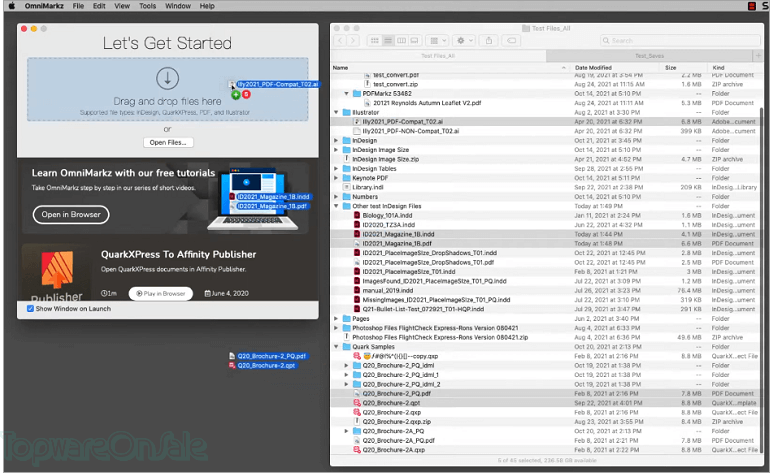Viewport: 770px width, 473px height.
Task: Click the Affinity Publisher tutorial thumbnail
Action: pyautogui.click(x=56, y=272)
